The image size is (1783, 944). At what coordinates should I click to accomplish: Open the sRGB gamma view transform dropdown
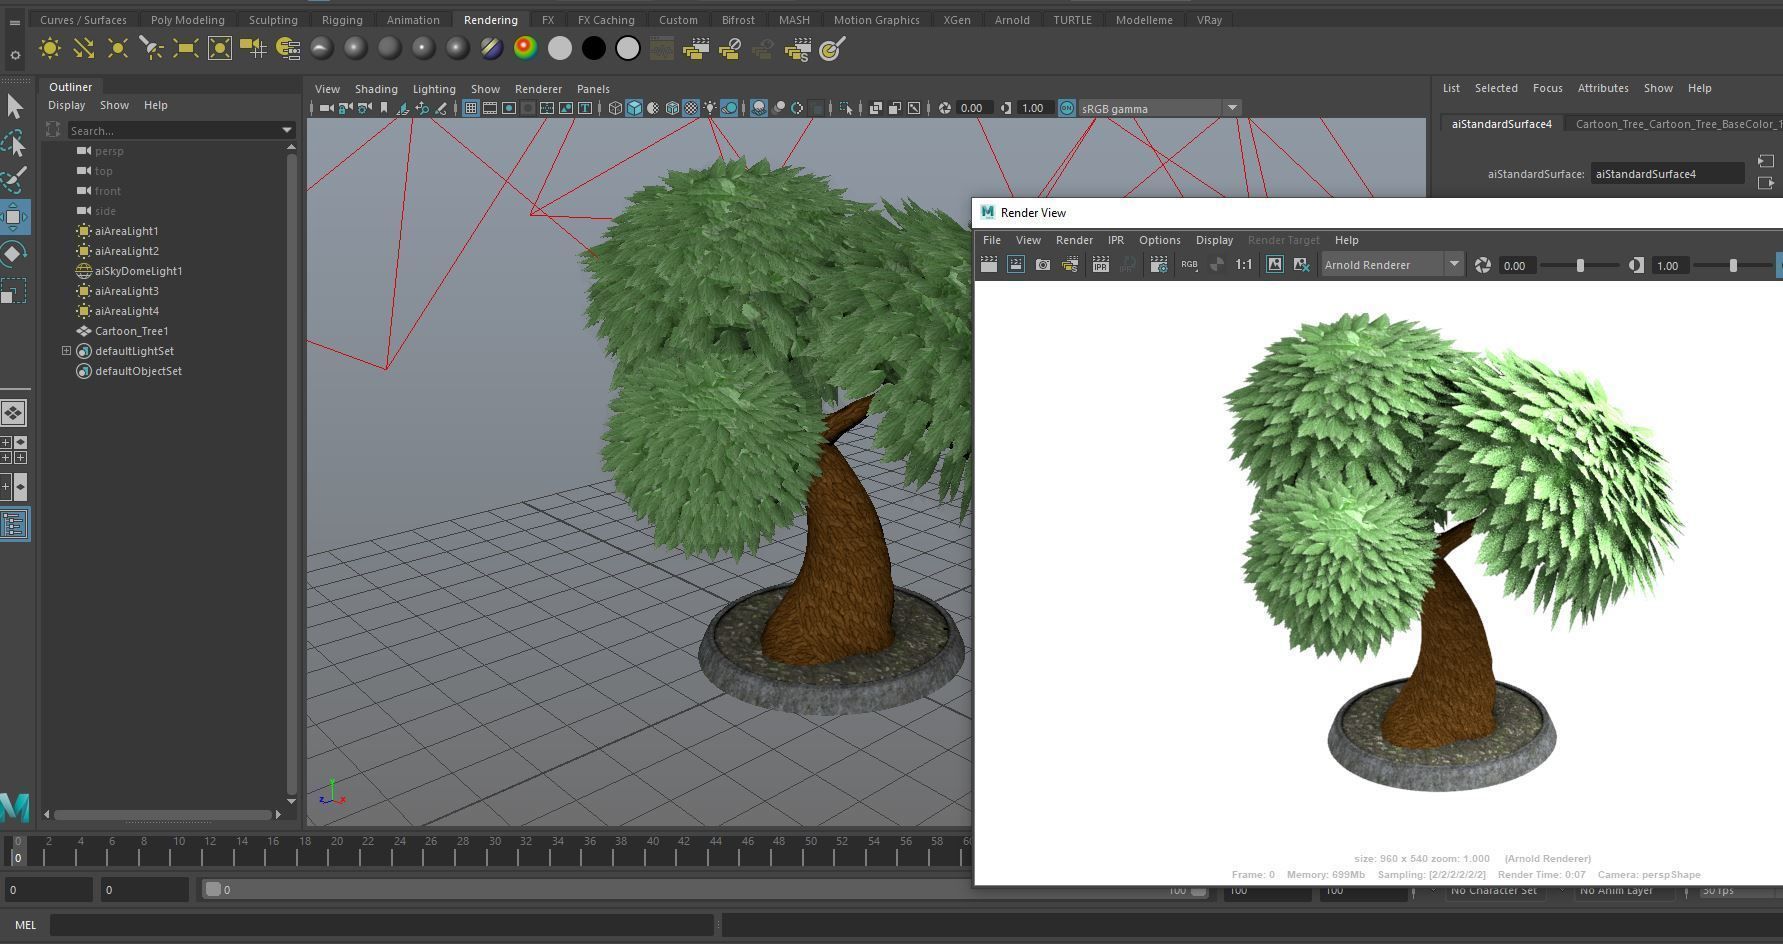click(x=1232, y=108)
